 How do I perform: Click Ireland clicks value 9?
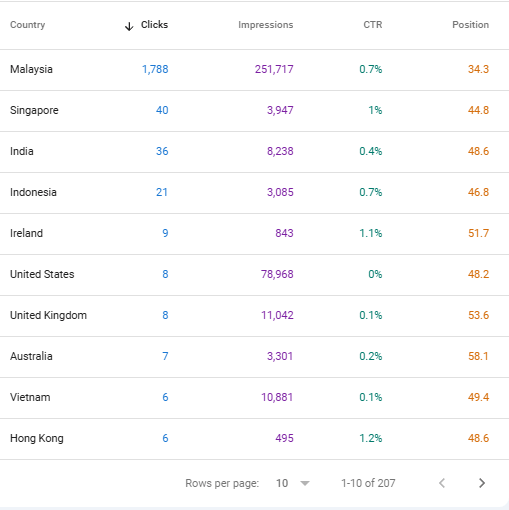pos(165,233)
